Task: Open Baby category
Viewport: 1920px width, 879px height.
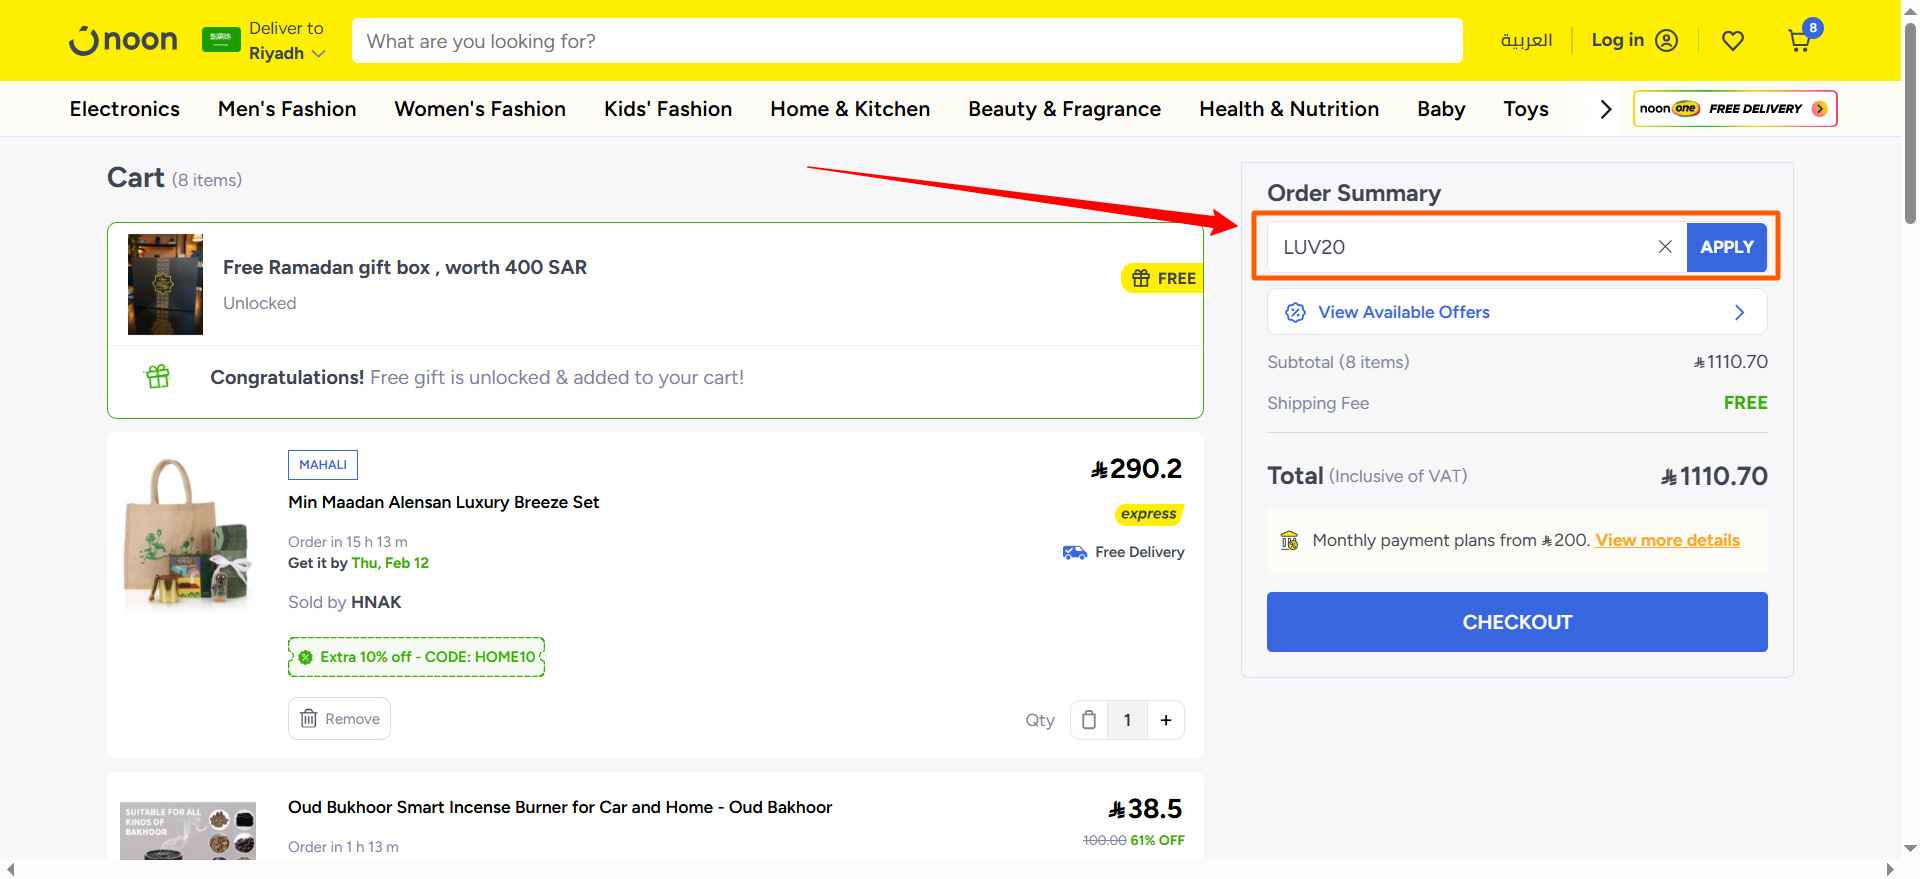Action: (1441, 109)
